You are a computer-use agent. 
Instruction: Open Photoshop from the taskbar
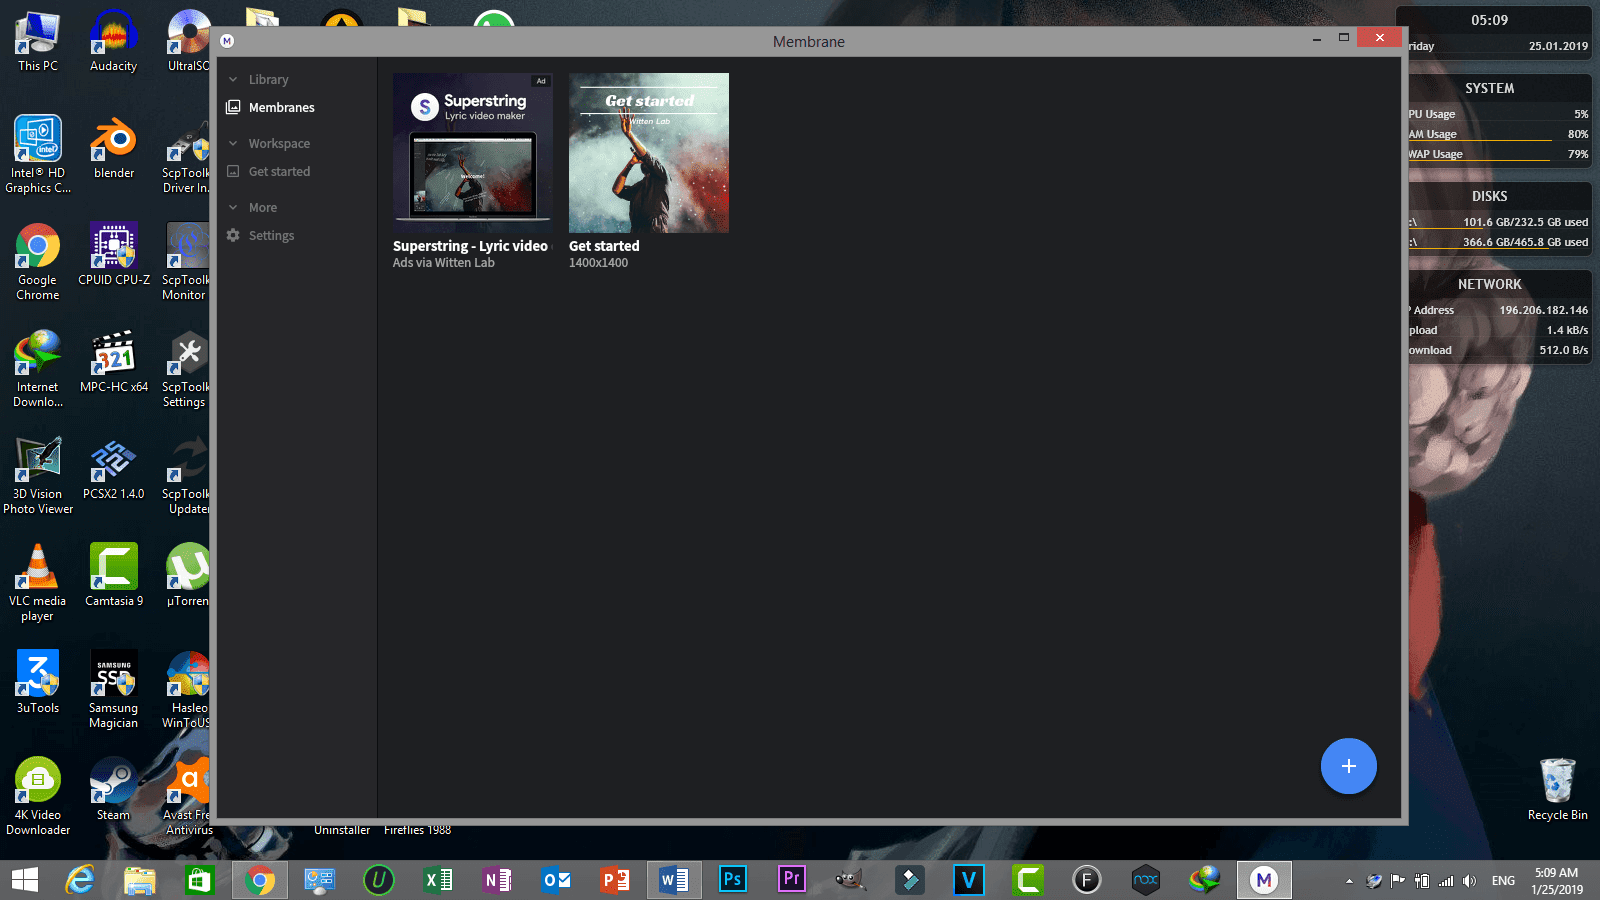pyautogui.click(x=732, y=880)
